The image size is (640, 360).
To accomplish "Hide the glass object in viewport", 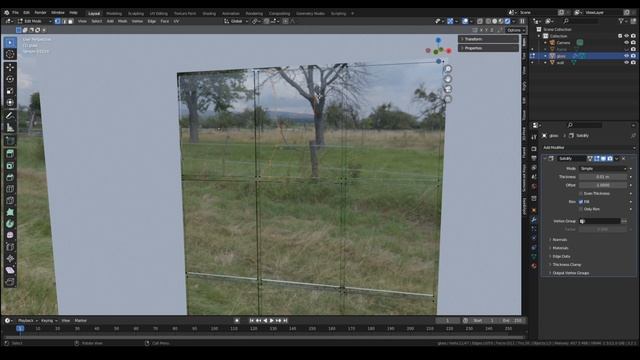I will click(627, 56).
